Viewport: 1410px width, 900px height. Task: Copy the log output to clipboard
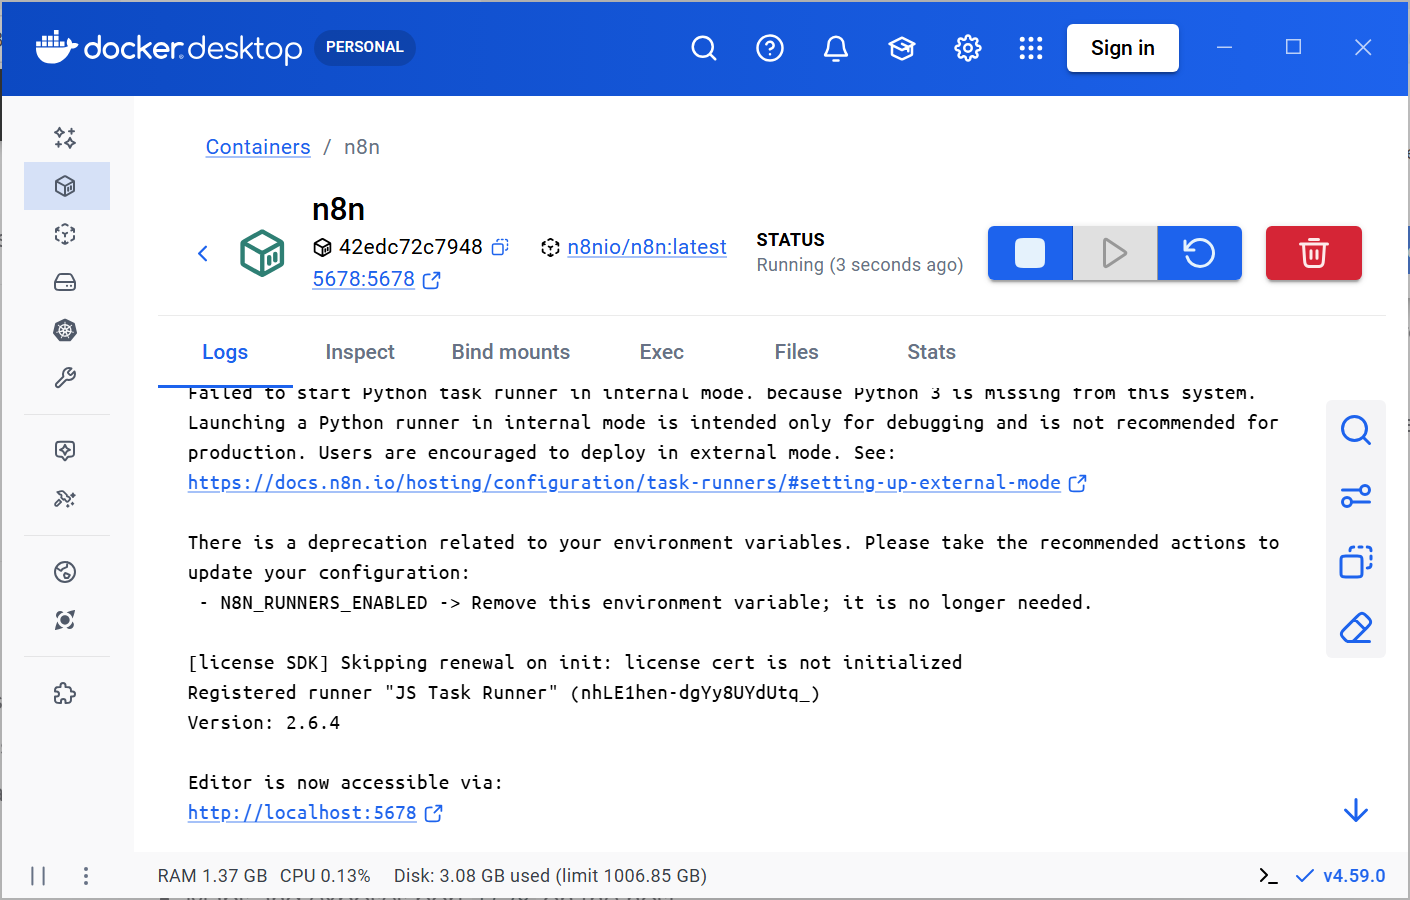1355,562
